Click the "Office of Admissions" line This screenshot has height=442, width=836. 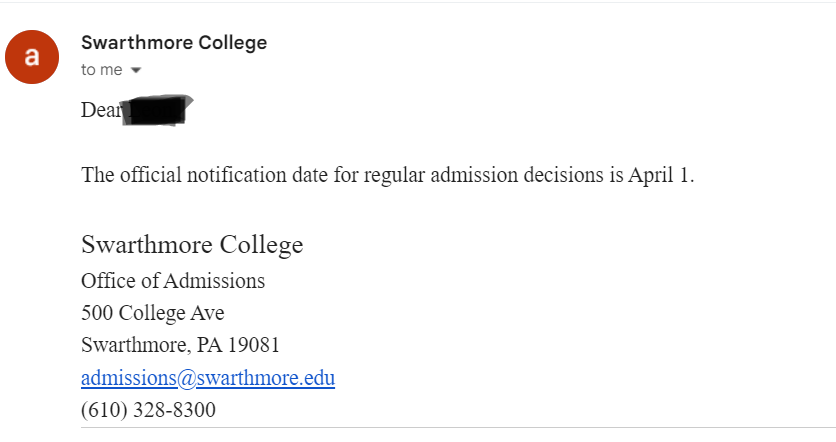[x=172, y=281]
